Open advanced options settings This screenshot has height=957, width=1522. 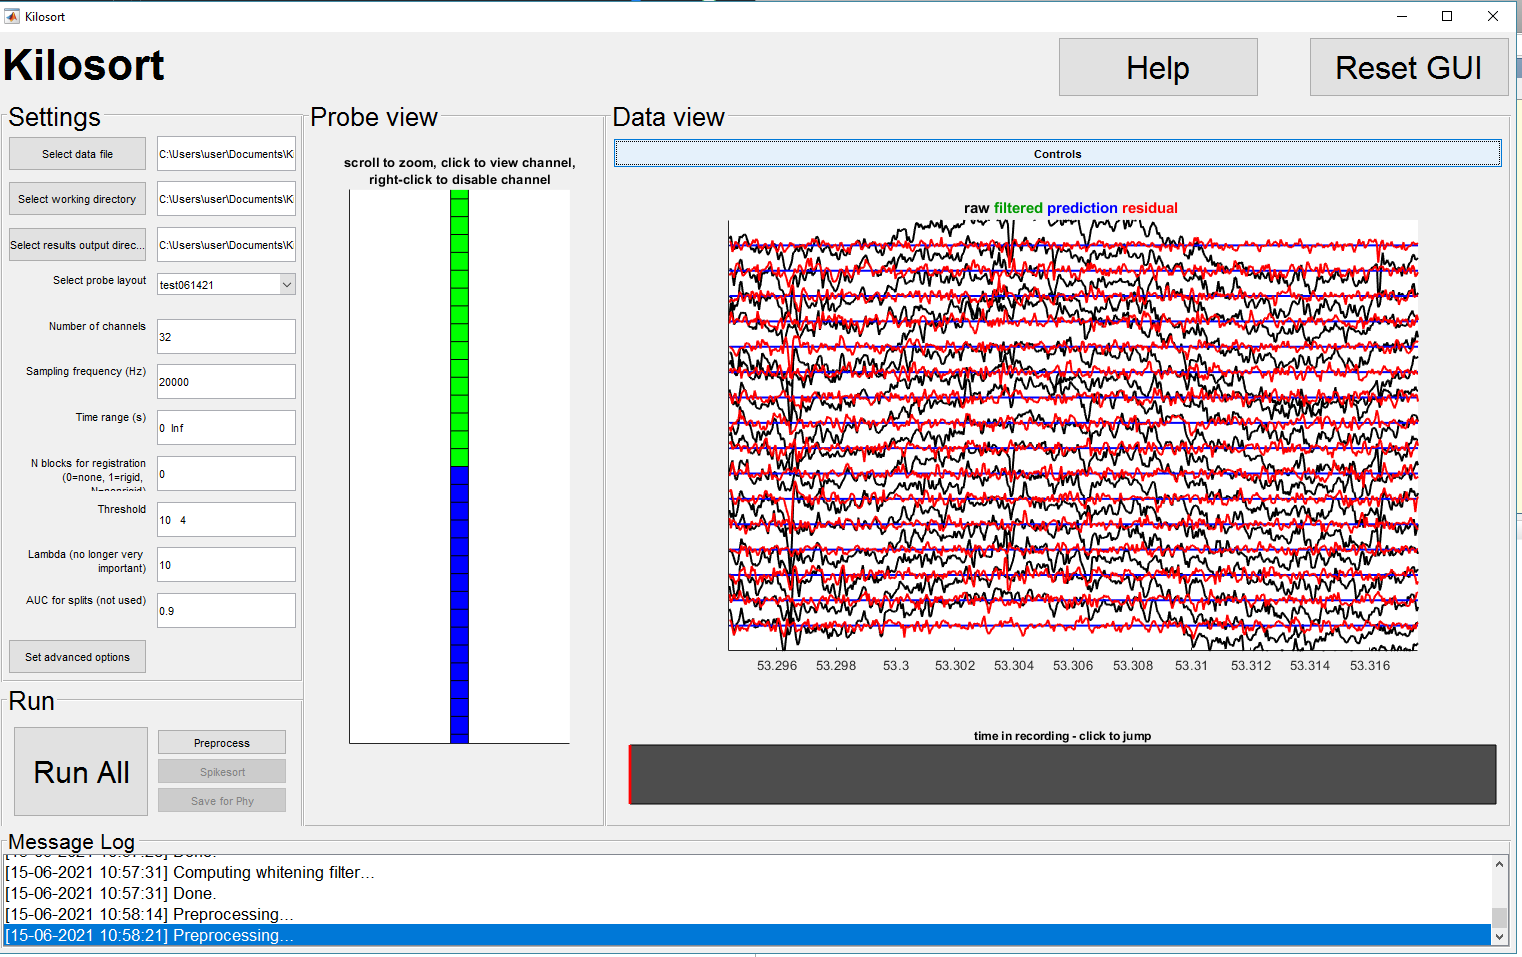pyautogui.click(x=77, y=656)
